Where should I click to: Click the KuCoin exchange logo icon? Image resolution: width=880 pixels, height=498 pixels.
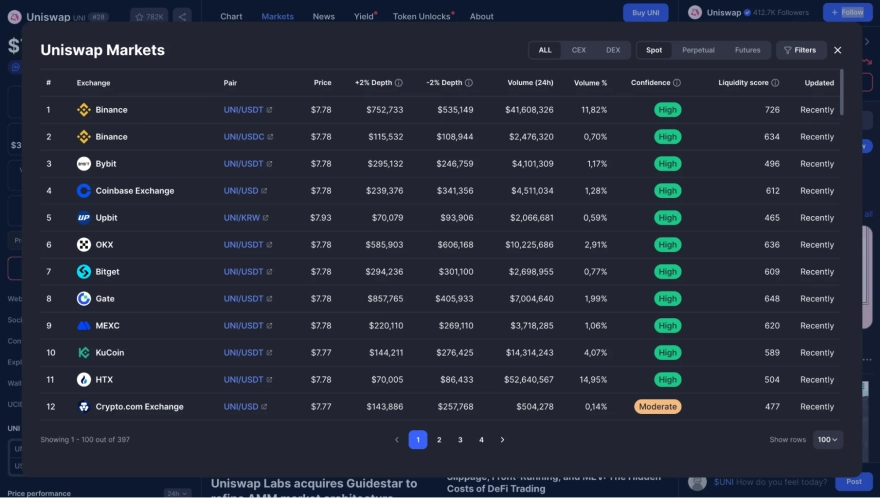(x=84, y=353)
